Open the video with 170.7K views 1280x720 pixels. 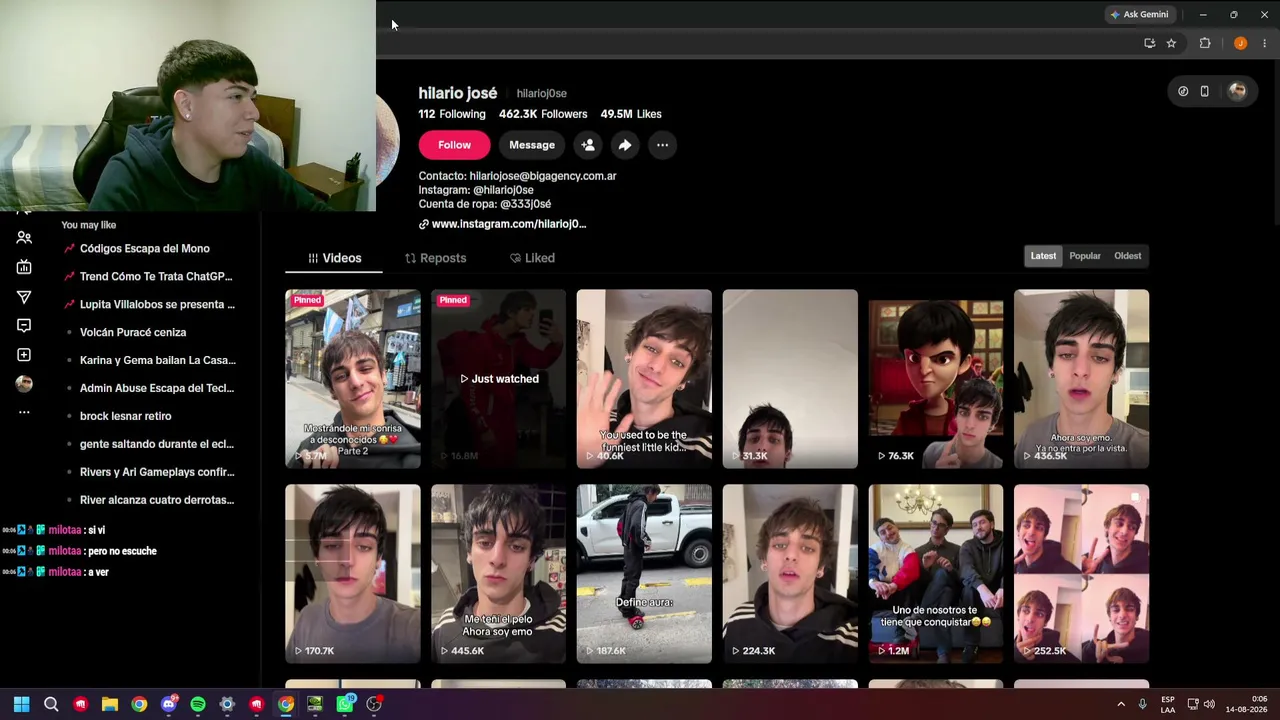pos(353,574)
